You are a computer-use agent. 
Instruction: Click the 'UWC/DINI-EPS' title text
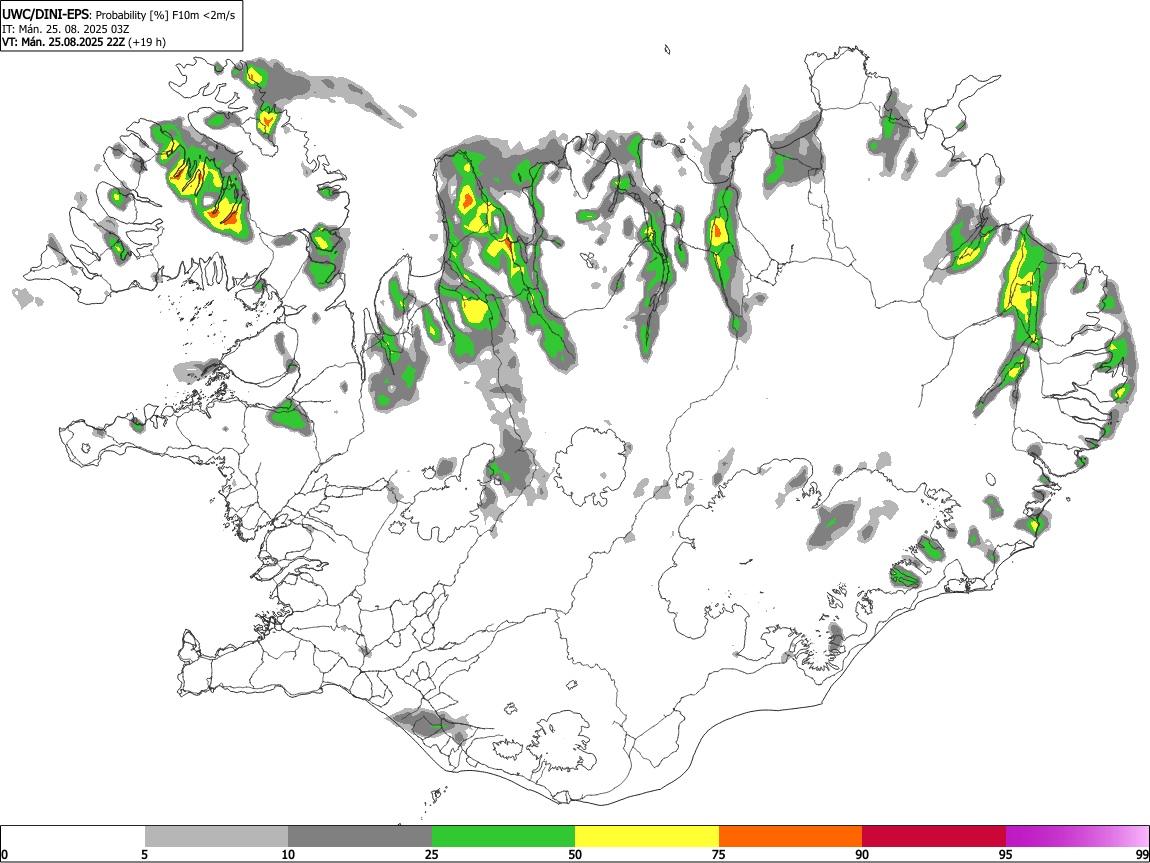click(x=45, y=14)
